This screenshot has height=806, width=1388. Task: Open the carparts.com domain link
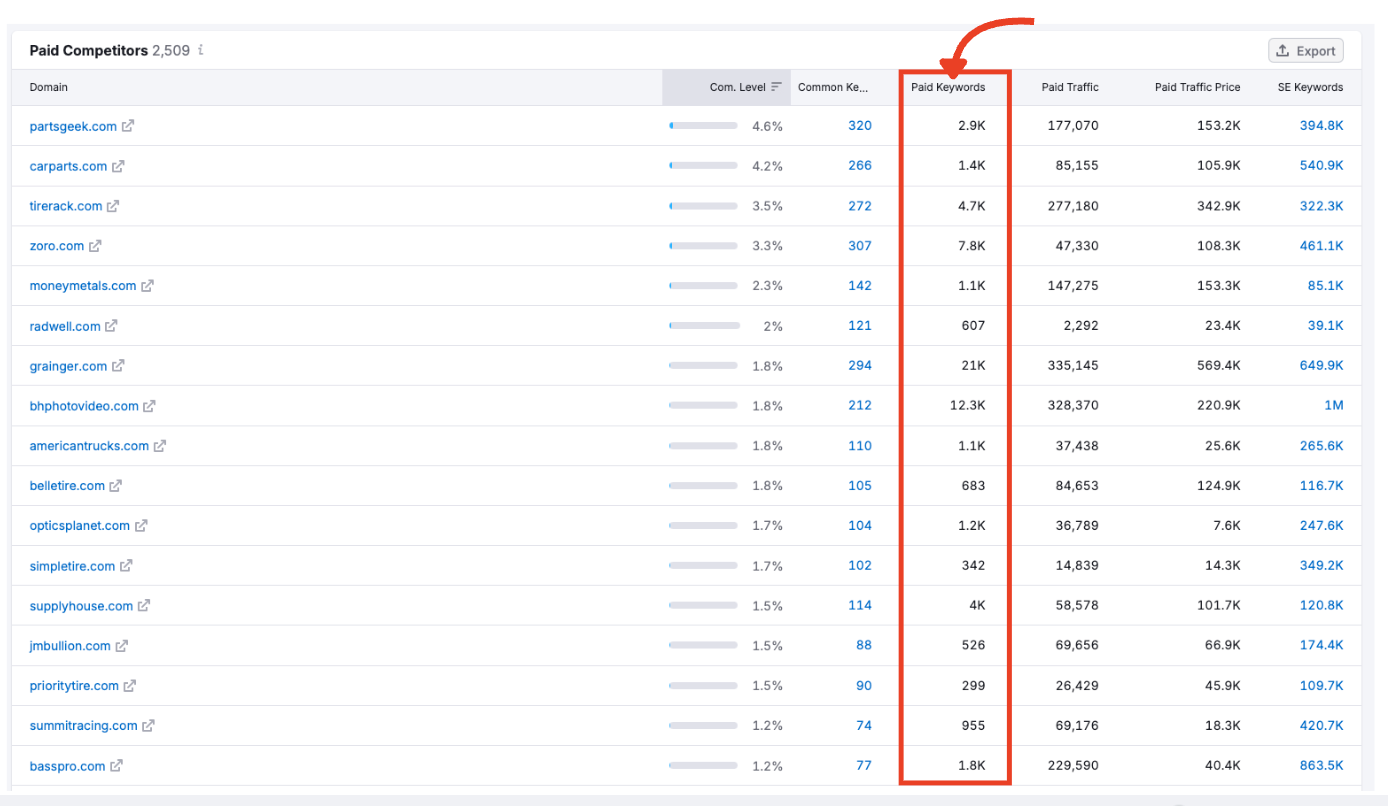66,166
